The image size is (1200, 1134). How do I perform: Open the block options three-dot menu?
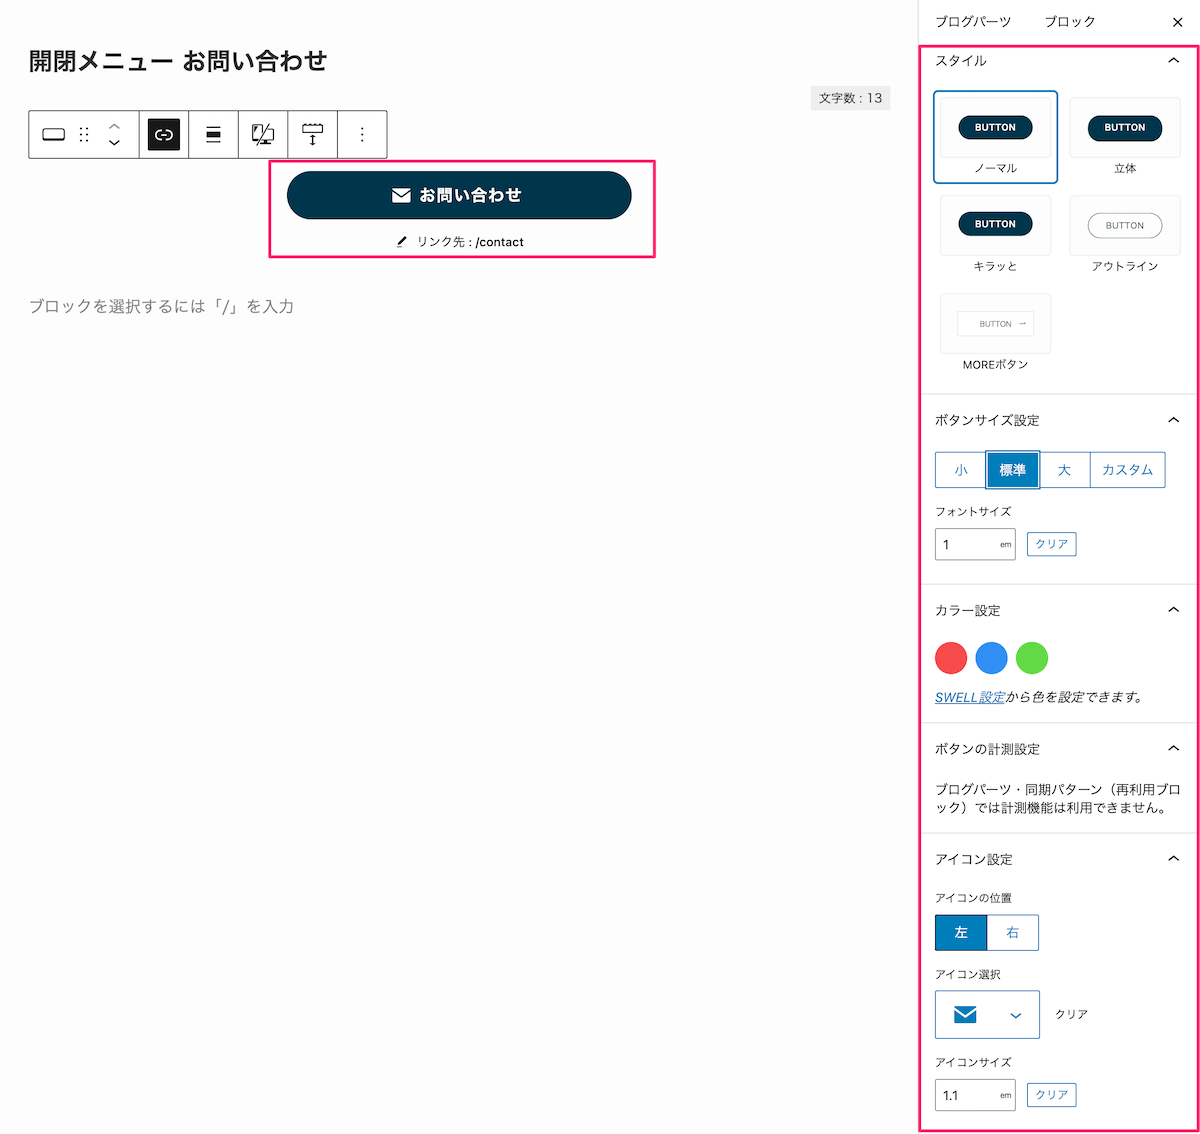[362, 134]
